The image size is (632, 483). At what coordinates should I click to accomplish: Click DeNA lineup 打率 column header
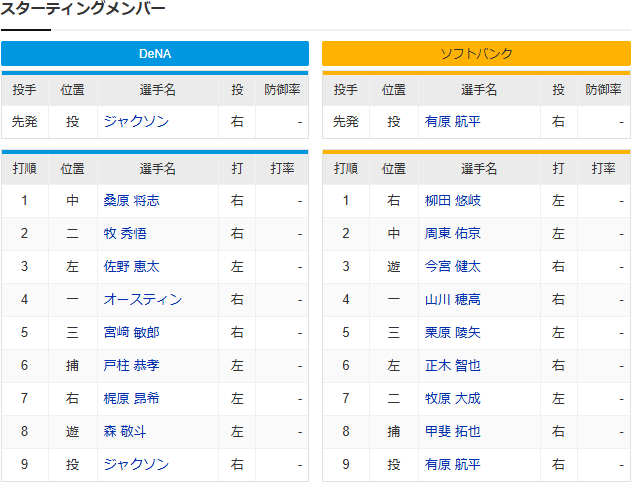[x=282, y=169]
